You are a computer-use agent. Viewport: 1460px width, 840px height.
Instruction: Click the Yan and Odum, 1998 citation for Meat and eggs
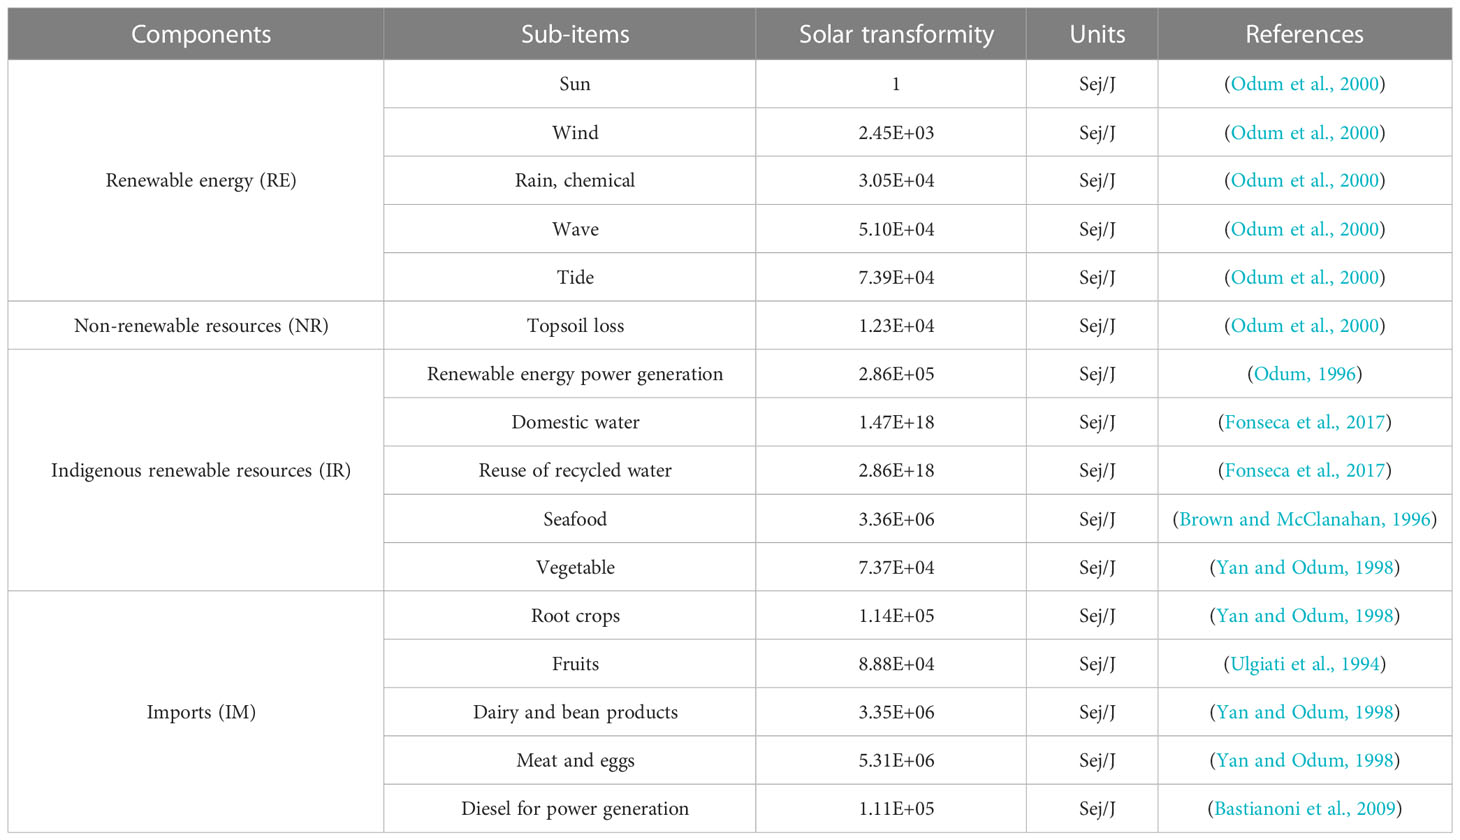click(x=1304, y=761)
